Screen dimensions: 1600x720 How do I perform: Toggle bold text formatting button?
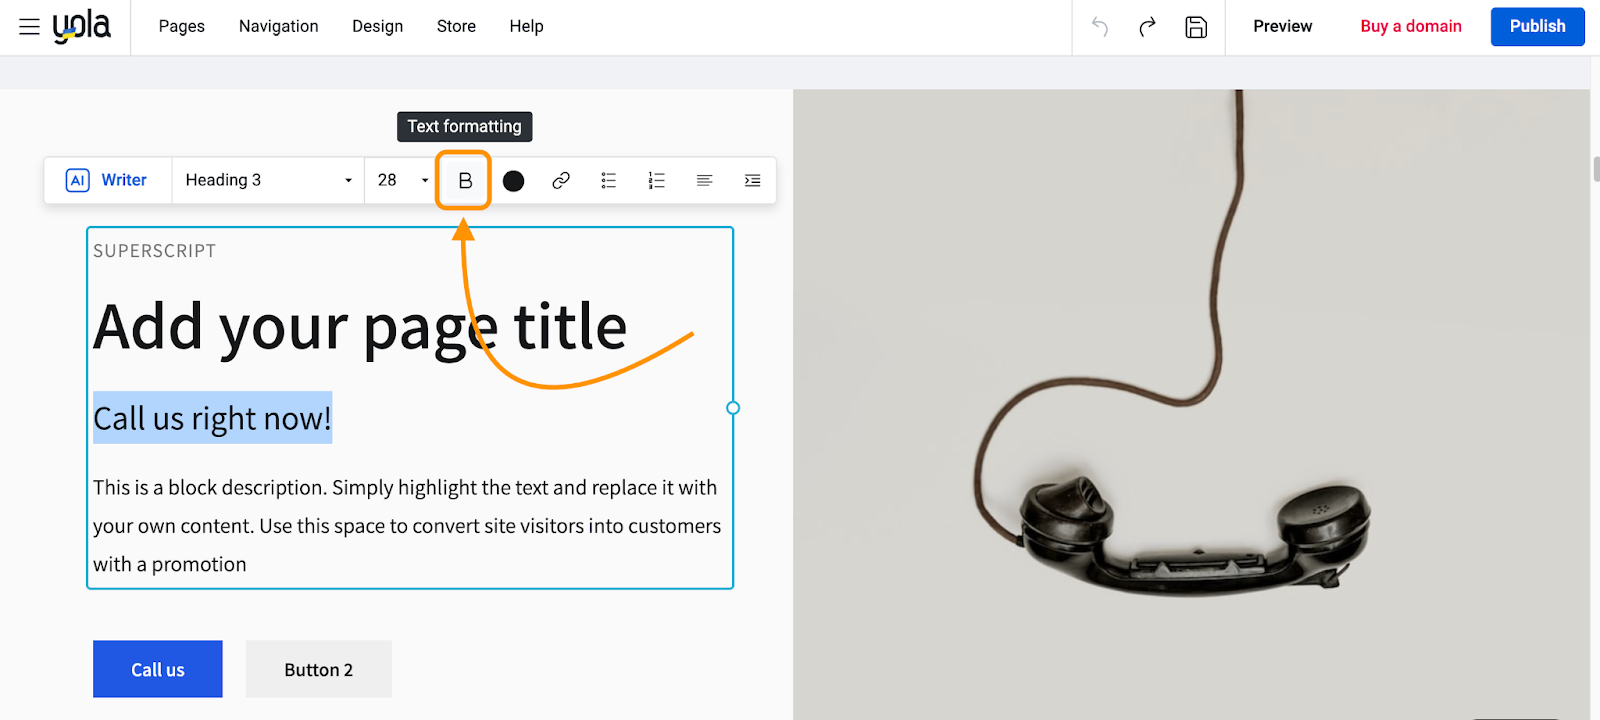point(464,181)
